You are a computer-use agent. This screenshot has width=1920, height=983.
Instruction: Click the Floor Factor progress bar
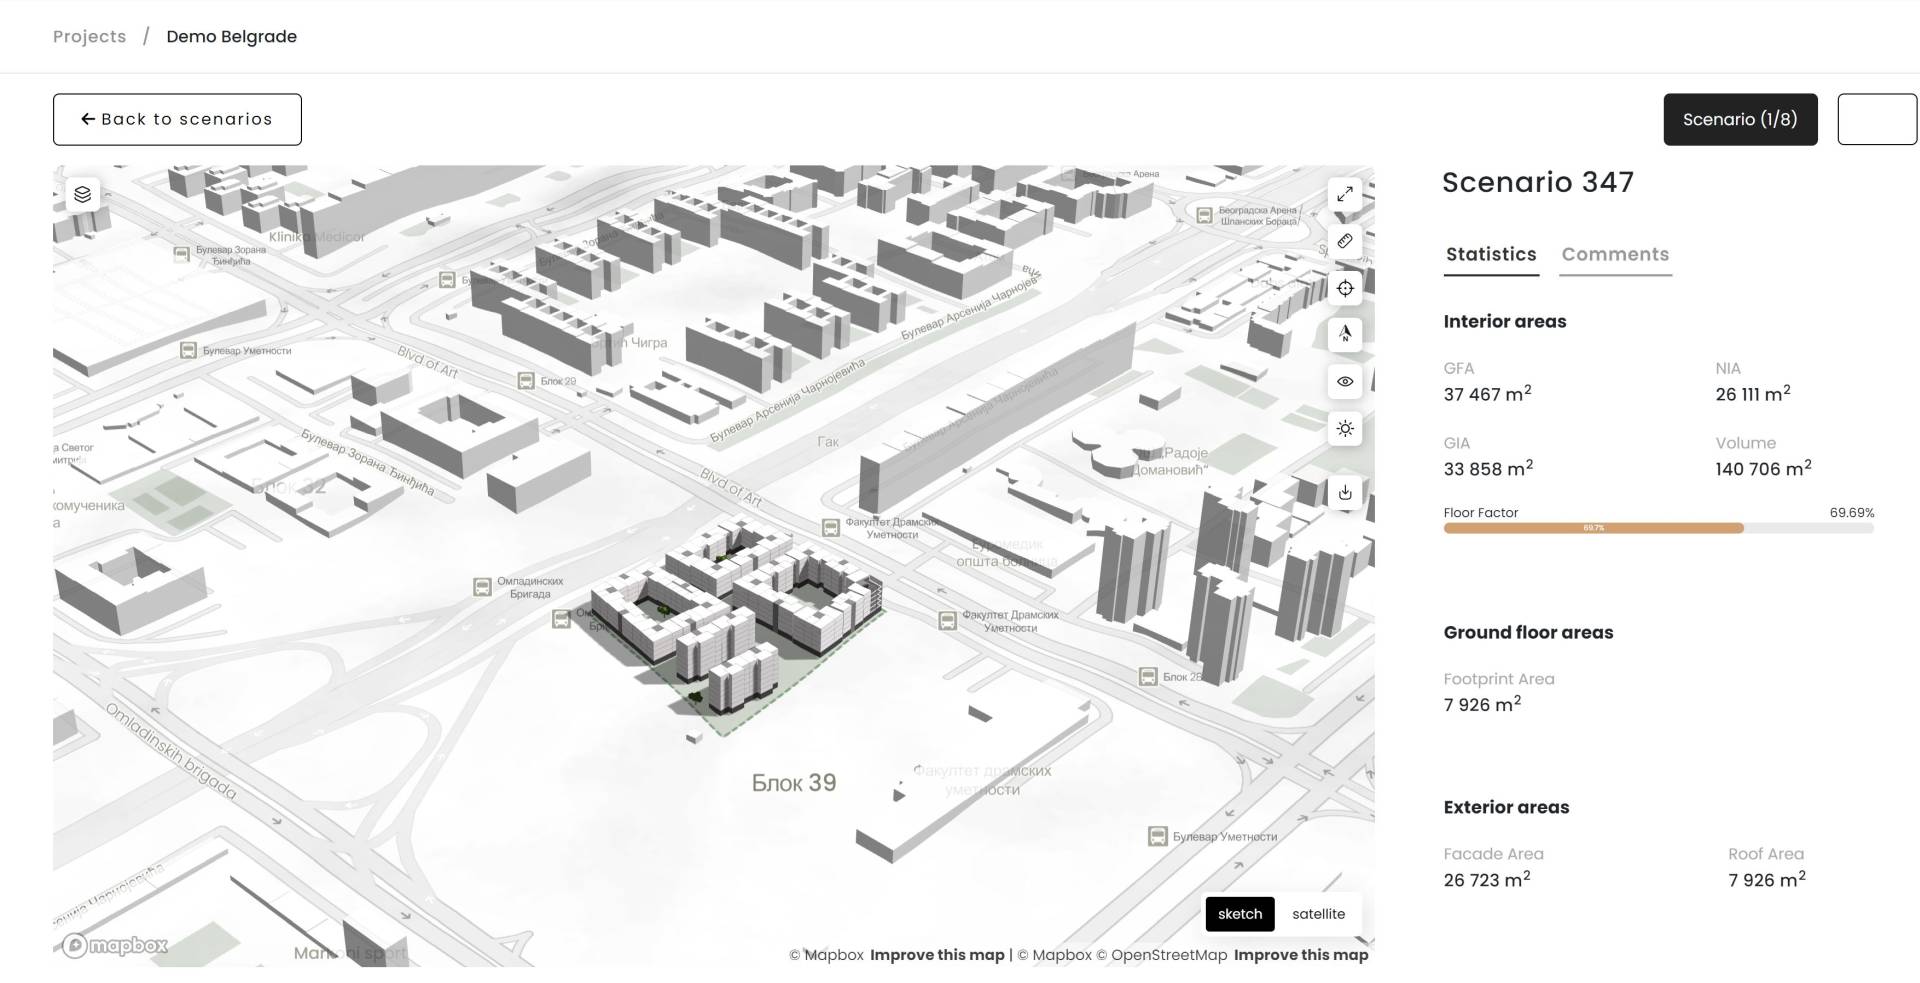[x=1657, y=528]
